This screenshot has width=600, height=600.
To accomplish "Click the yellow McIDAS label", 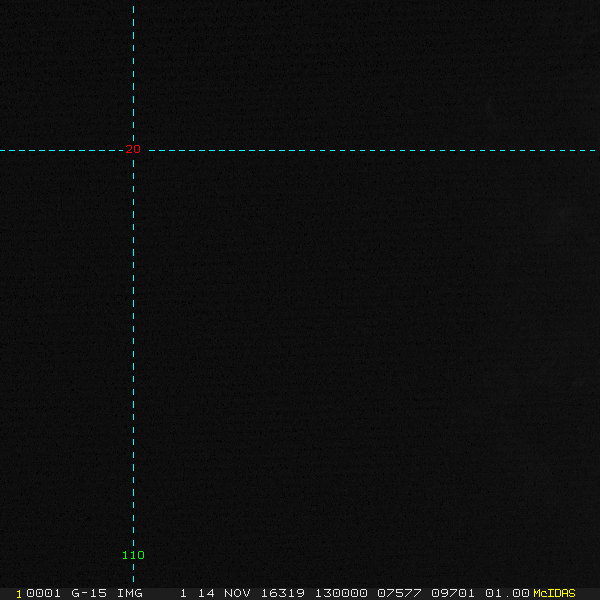I will (x=554, y=593).
